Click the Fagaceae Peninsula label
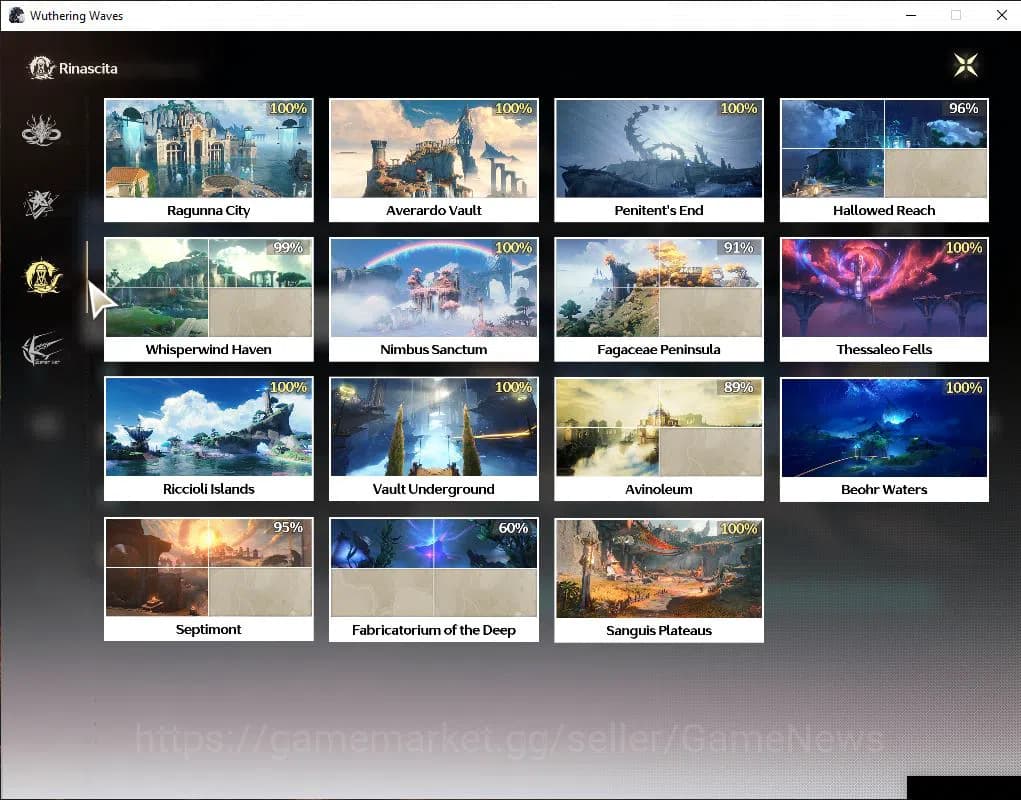This screenshot has width=1021, height=800. pyautogui.click(x=659, y=350)
